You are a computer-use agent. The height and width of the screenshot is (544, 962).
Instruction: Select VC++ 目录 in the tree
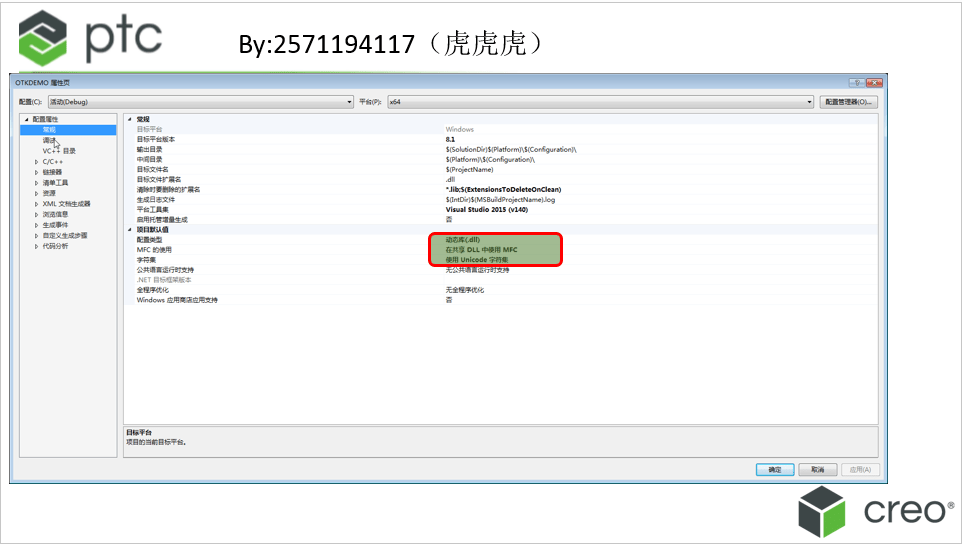pyautogui.click(x=59, y=151)
